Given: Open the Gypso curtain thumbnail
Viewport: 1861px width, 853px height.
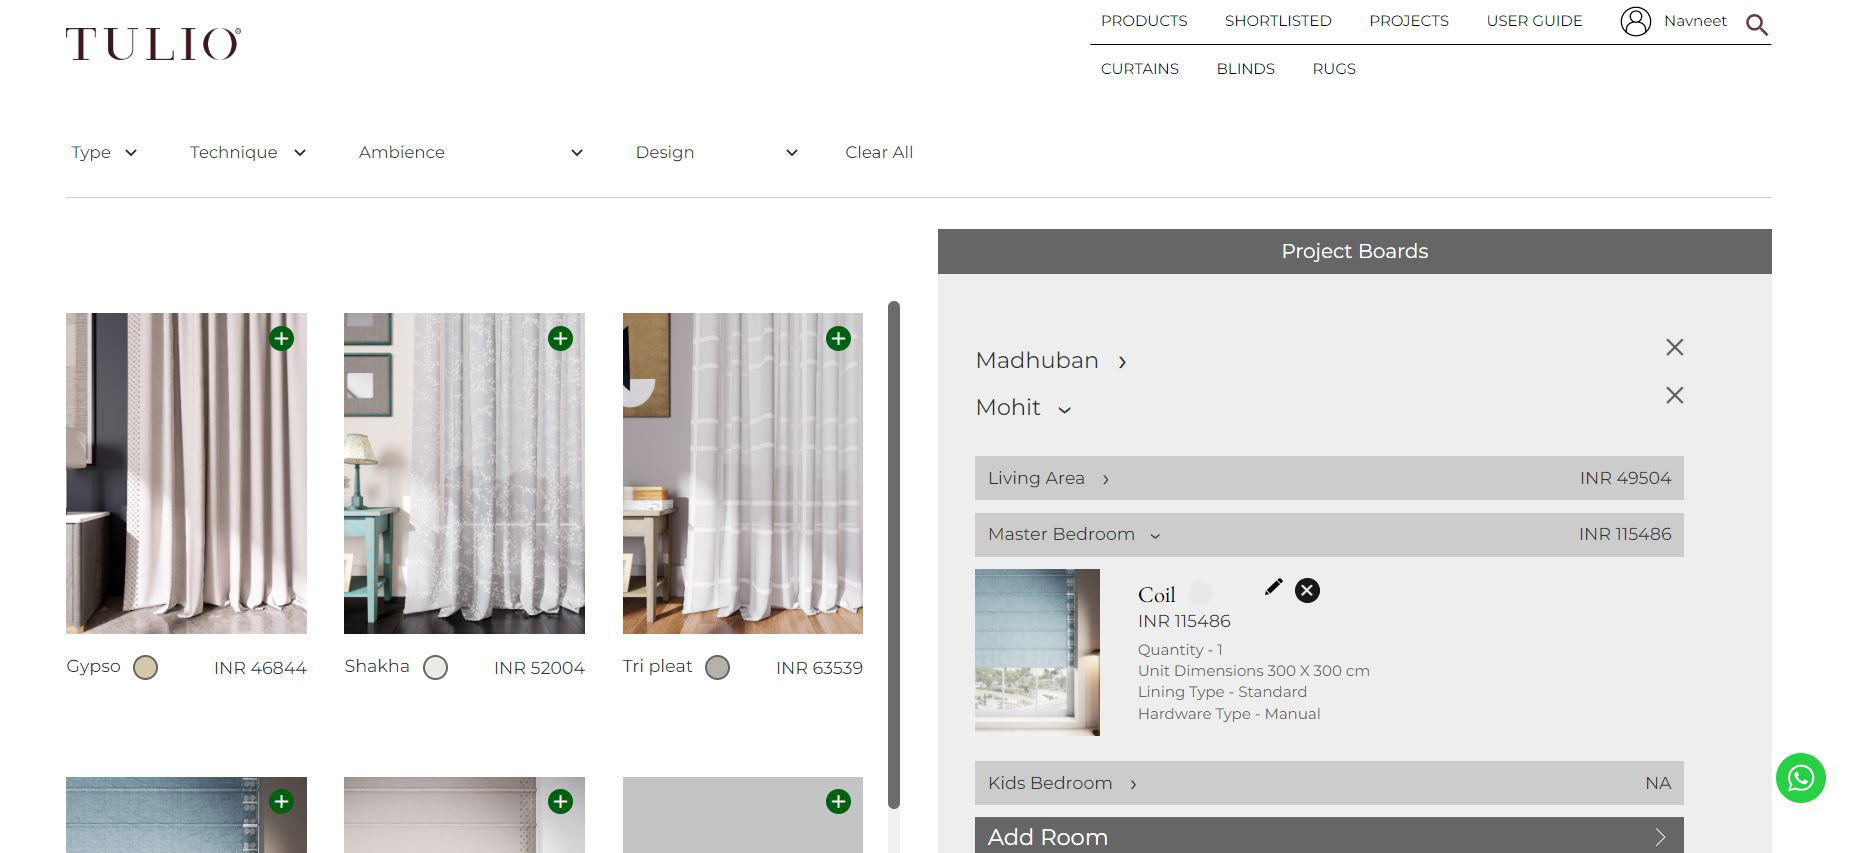Looking at the screenshot, I should tap(186, 473).
